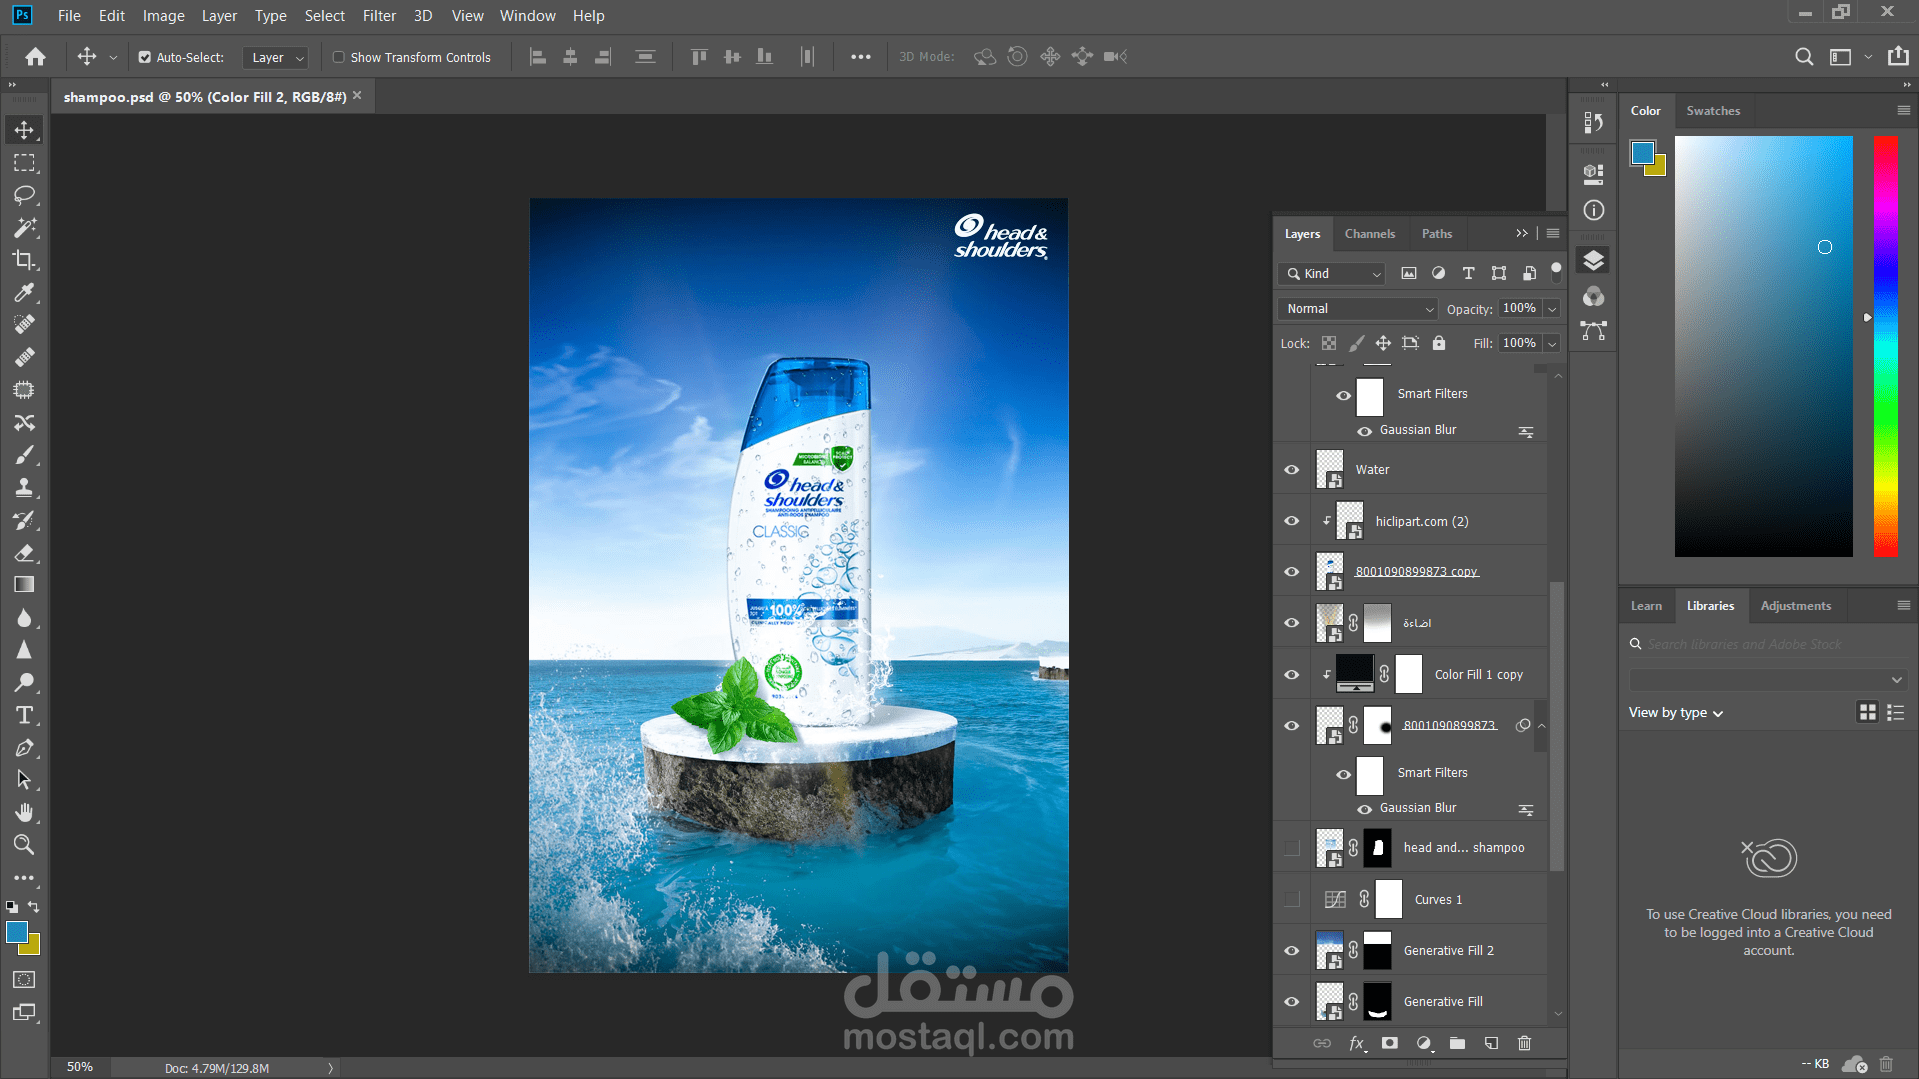
Task: Open the Search icon at top right
Action: click(x=1804, y=57)
